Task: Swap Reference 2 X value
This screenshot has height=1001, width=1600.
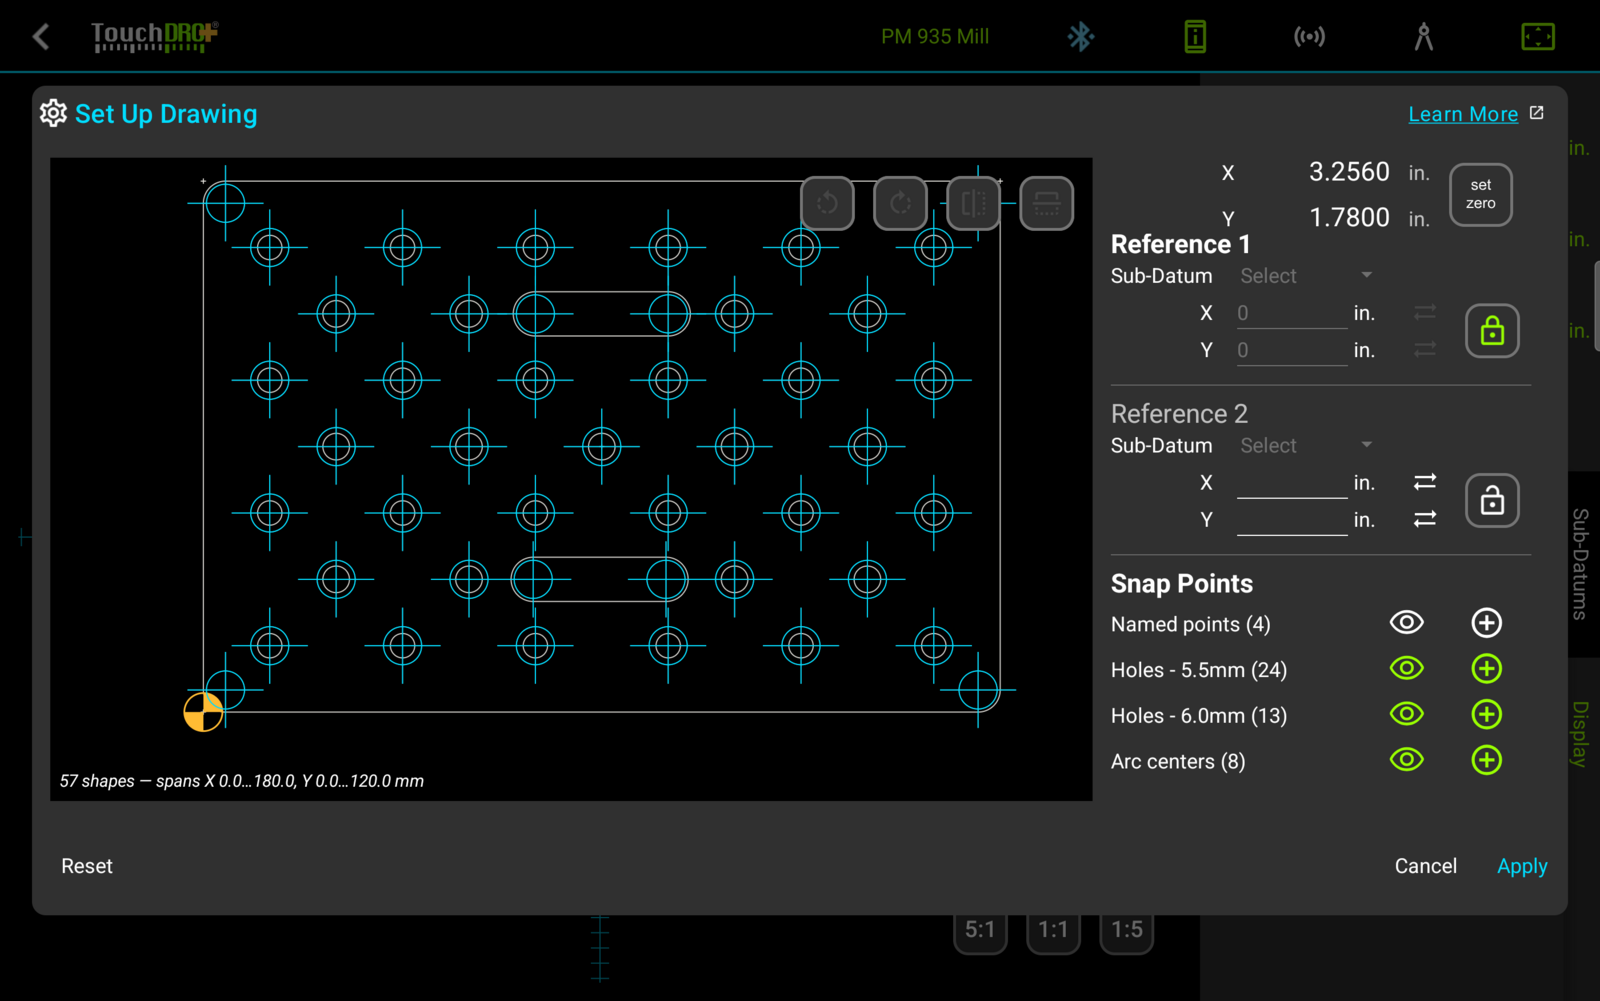Action: 1425,482
